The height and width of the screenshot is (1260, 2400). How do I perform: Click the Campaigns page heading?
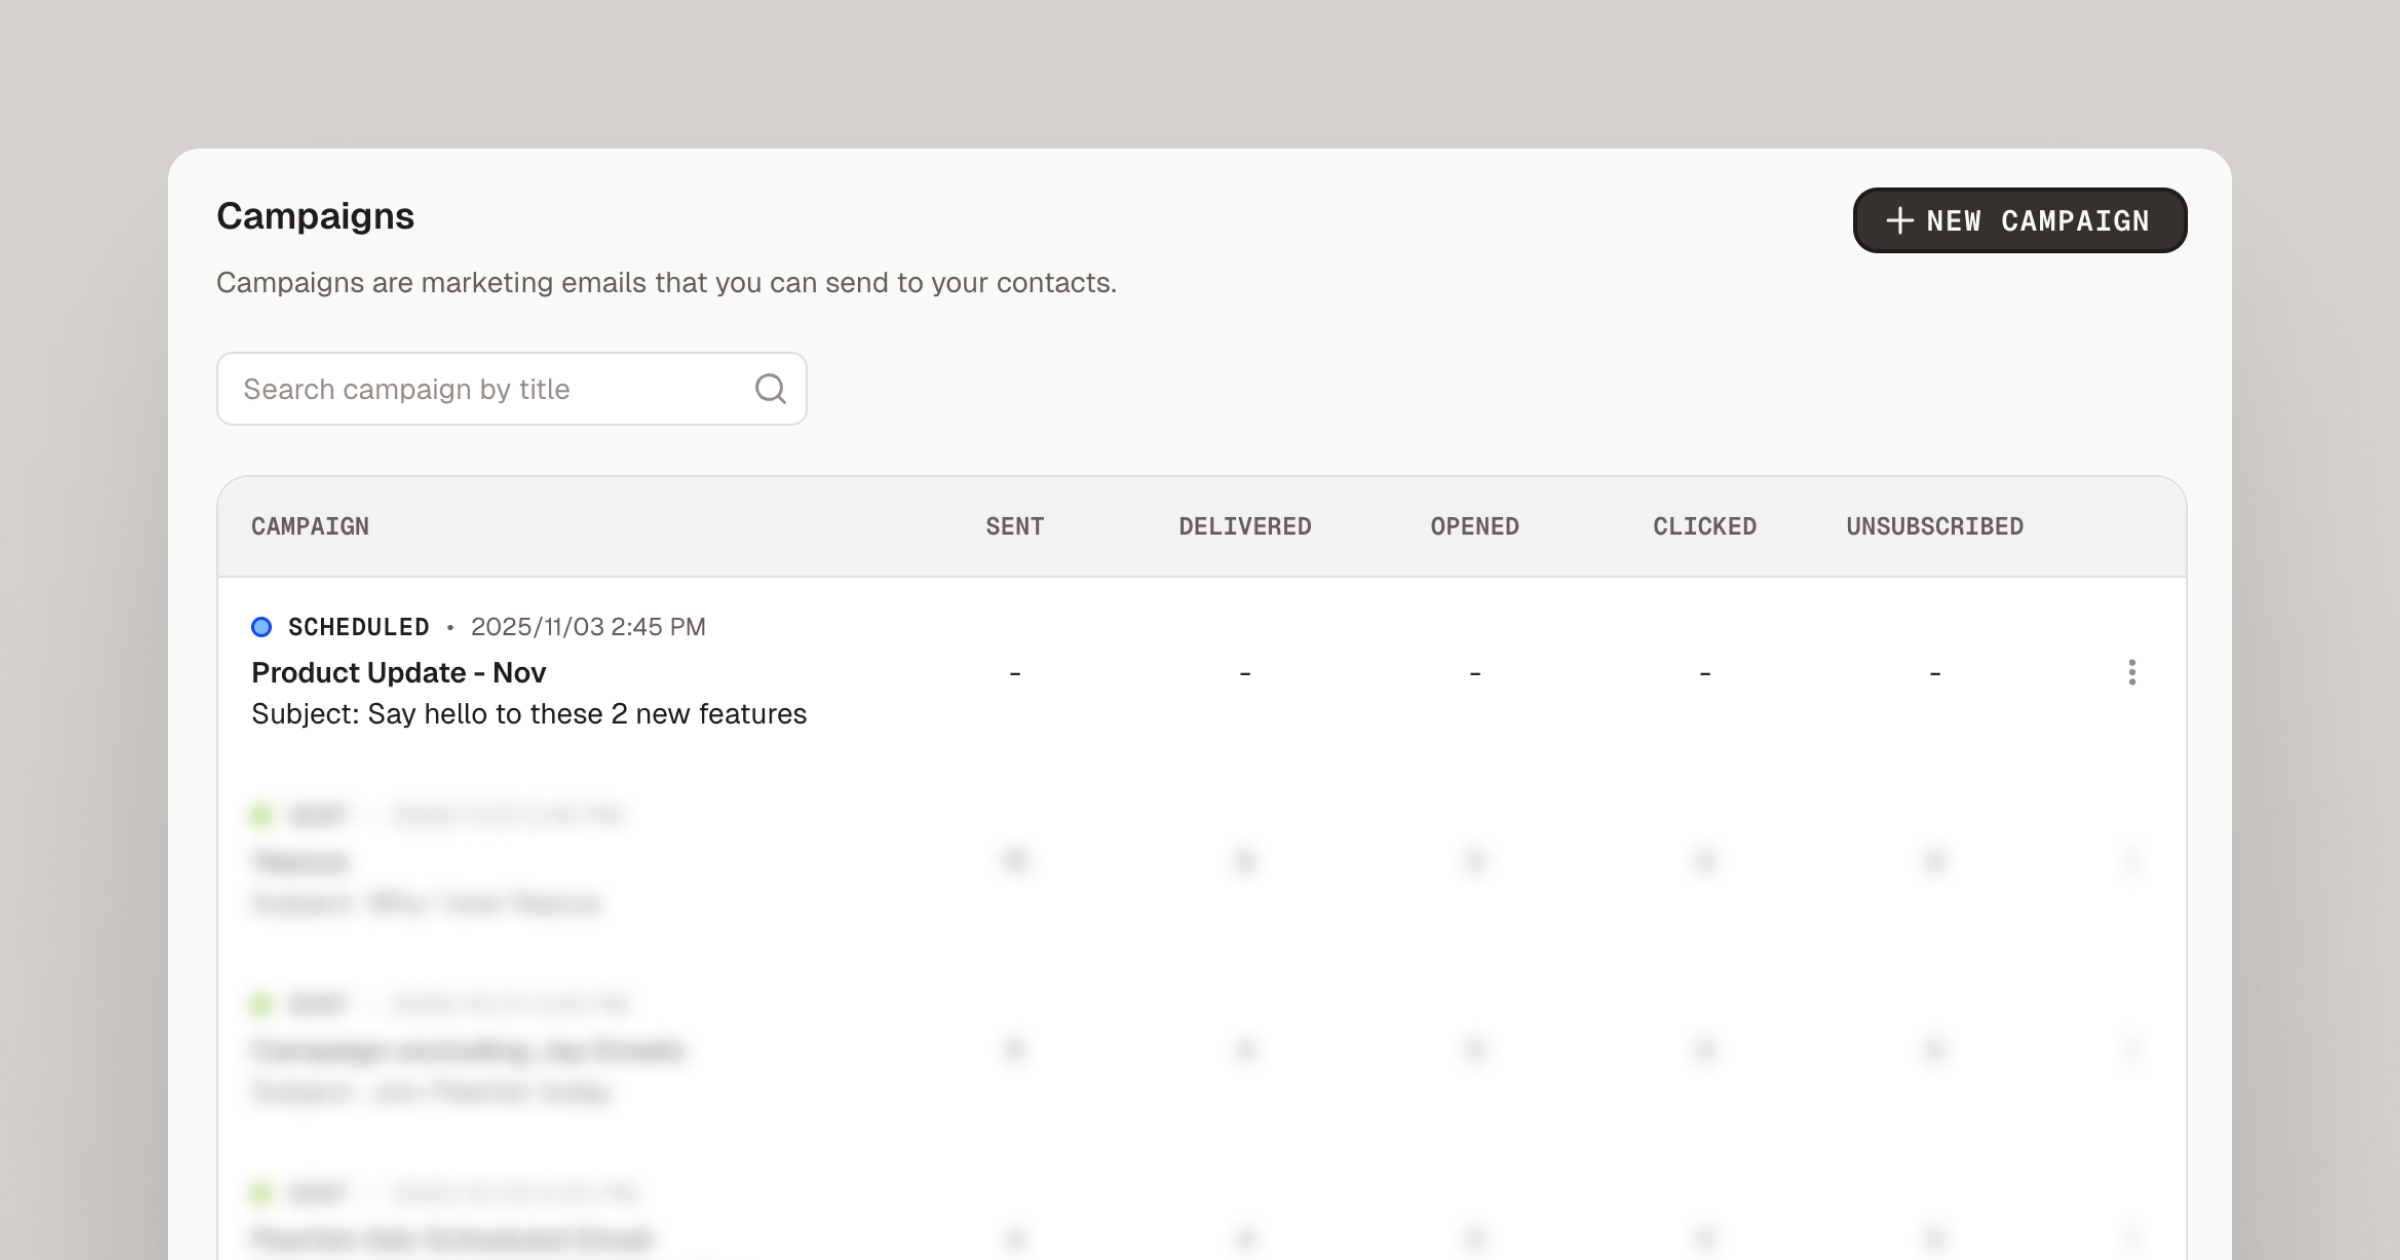[x=315, y=216]
